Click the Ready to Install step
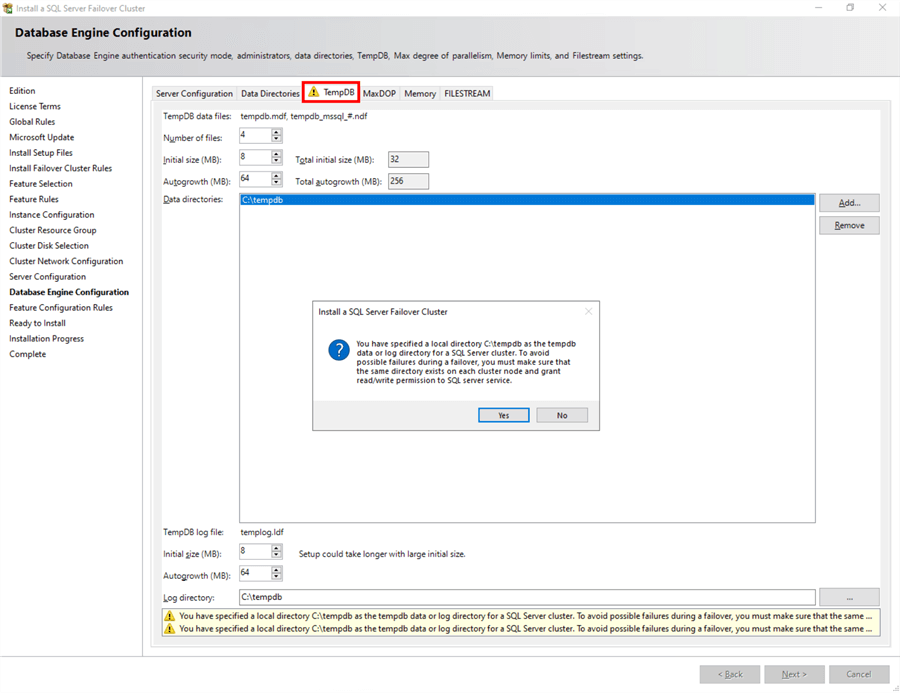This screenshot has height=693, width=900. 37,323
